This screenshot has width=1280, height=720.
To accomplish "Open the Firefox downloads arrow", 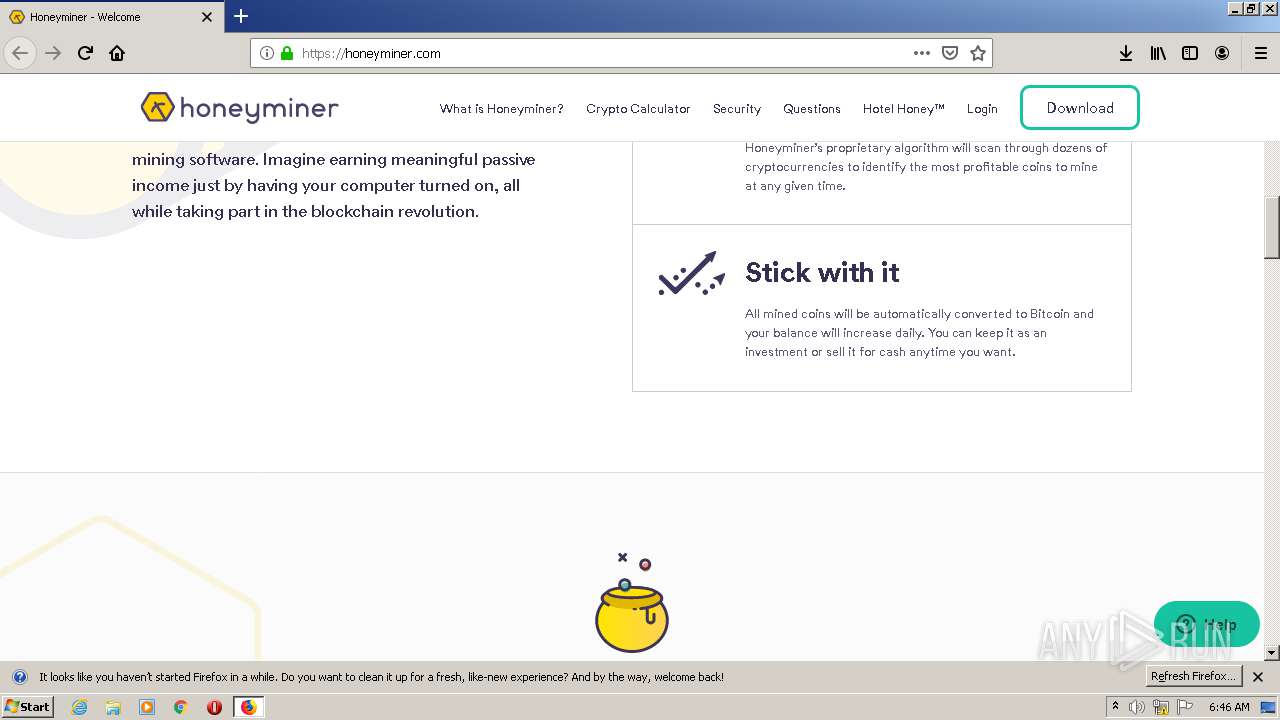I will 1126,53.
